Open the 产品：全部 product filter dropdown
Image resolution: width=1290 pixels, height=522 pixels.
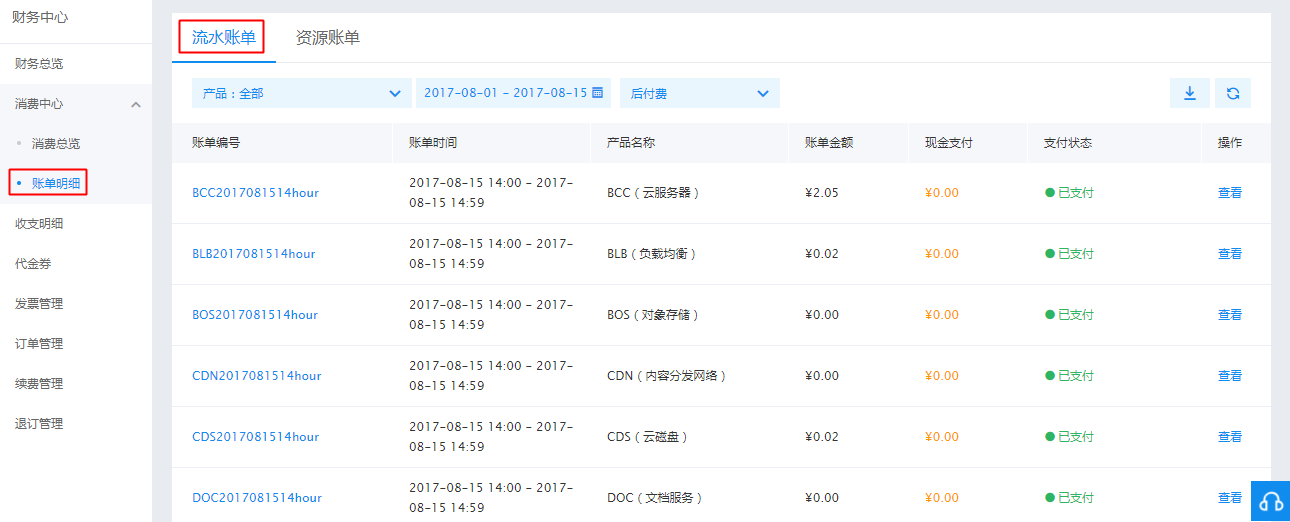(x=301, y=93)
